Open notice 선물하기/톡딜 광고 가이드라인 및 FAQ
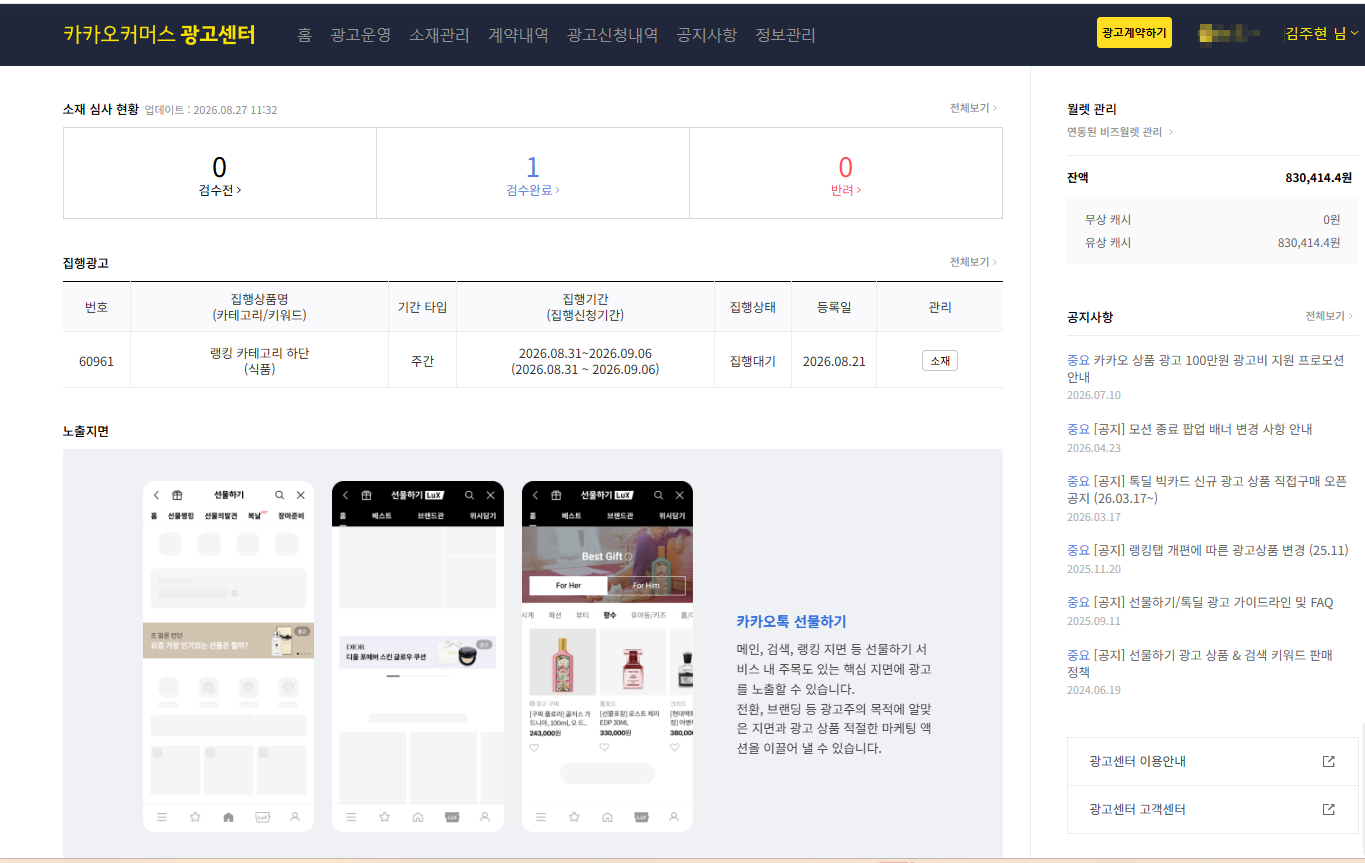 pyautogui.click(x=1200, y=602)
